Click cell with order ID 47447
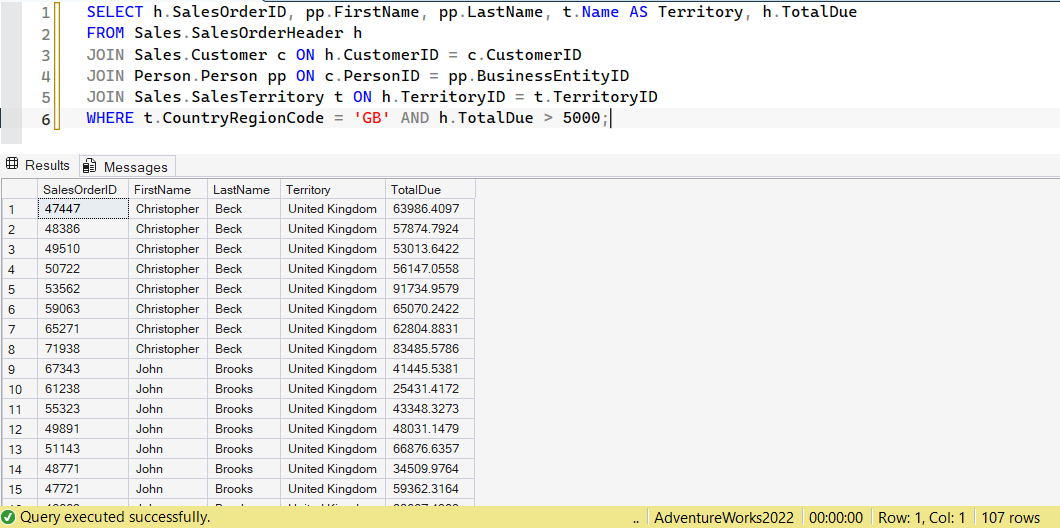1060x528 pixels. [83, 209]
